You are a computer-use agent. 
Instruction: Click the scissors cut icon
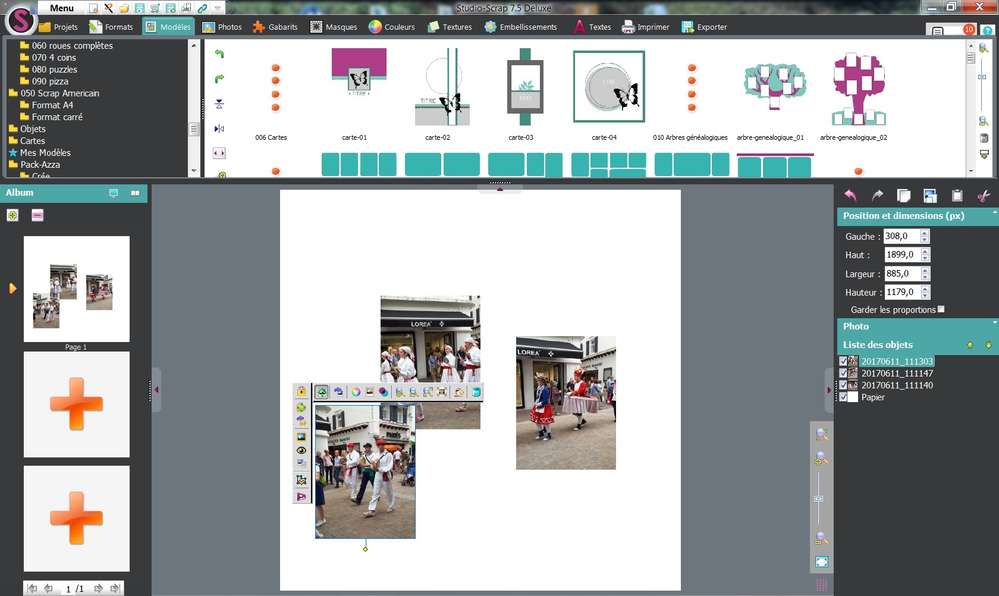pyautogui.click(x=983, y=196)
